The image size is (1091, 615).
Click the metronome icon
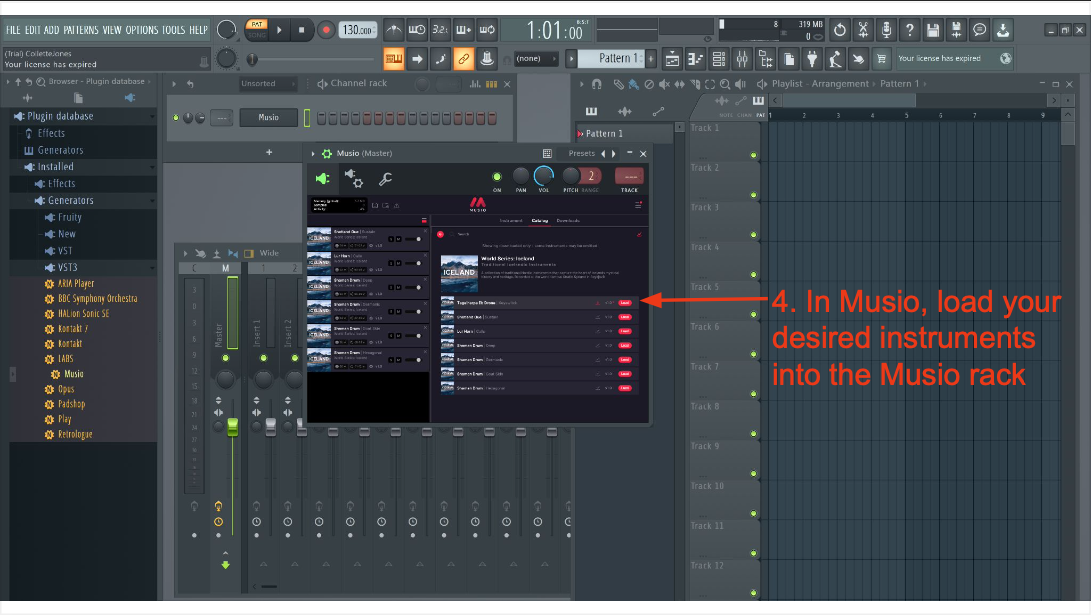click(395, 30)
